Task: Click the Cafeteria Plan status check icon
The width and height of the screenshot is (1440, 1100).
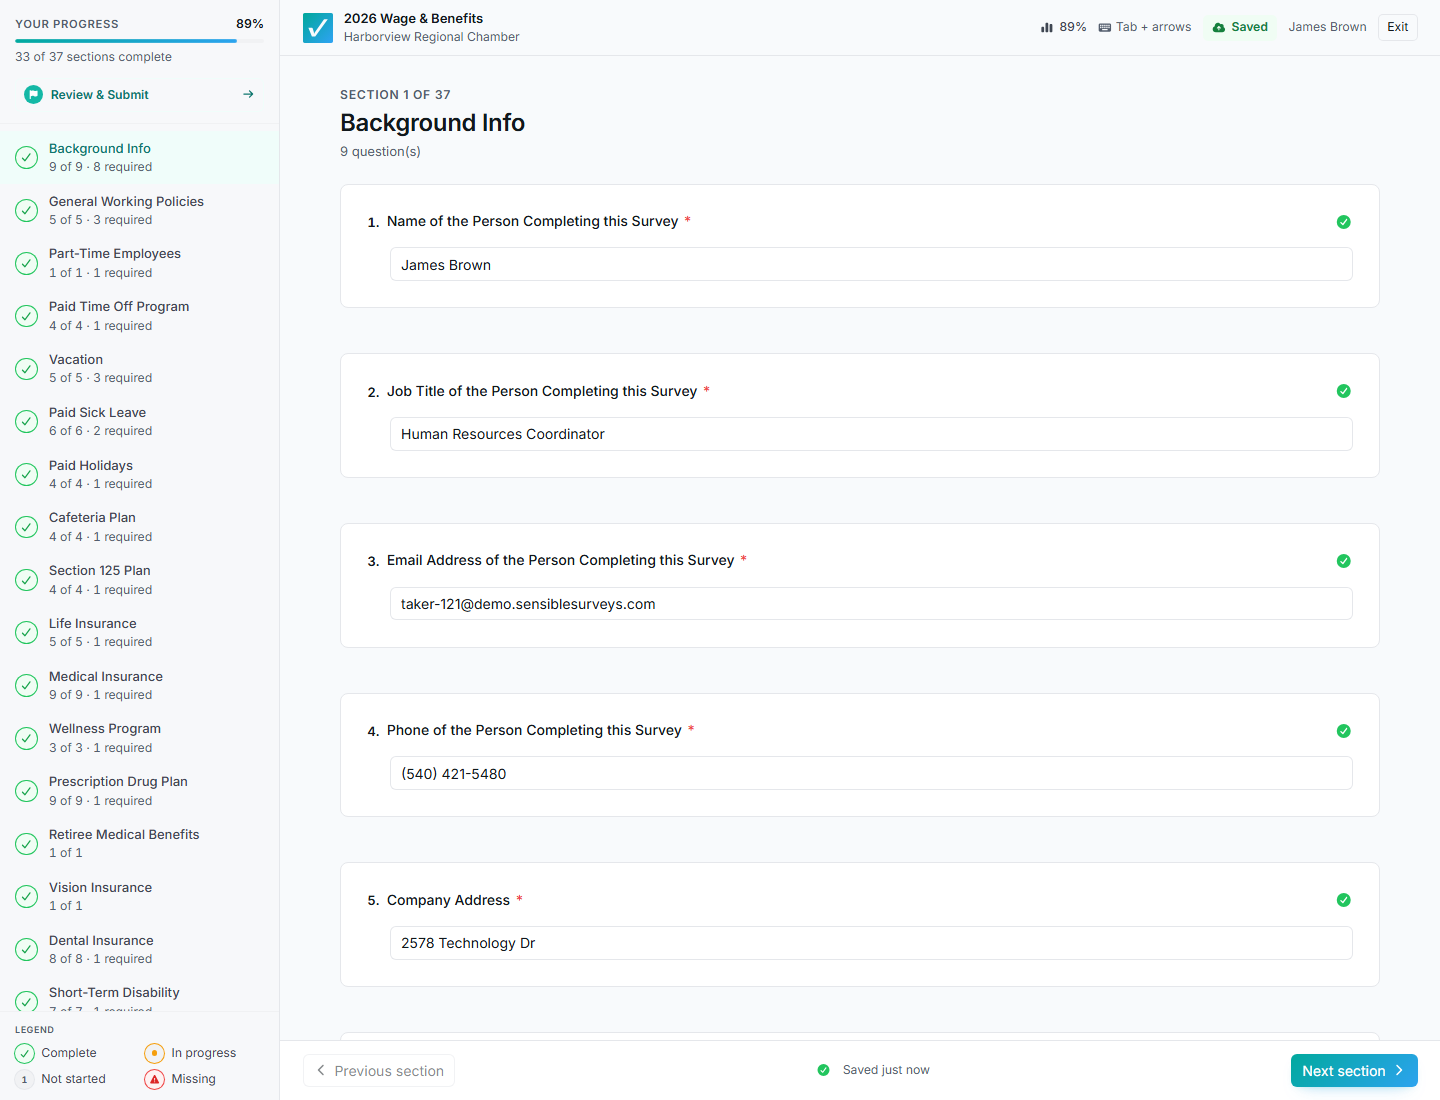Action: pos(27,527)
